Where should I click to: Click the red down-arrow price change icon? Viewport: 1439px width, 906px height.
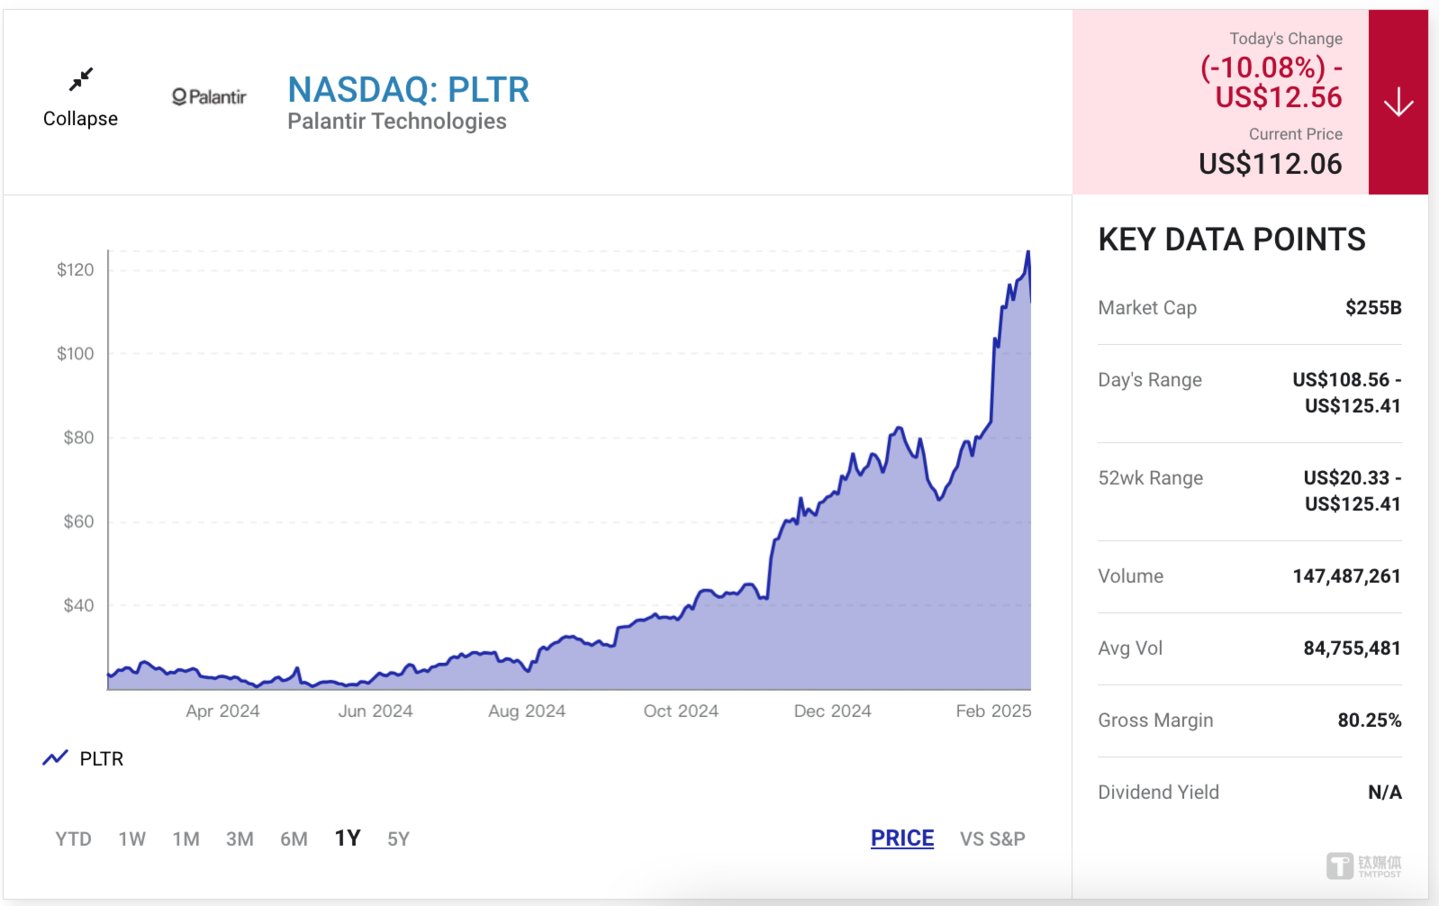coord(1398,102)
